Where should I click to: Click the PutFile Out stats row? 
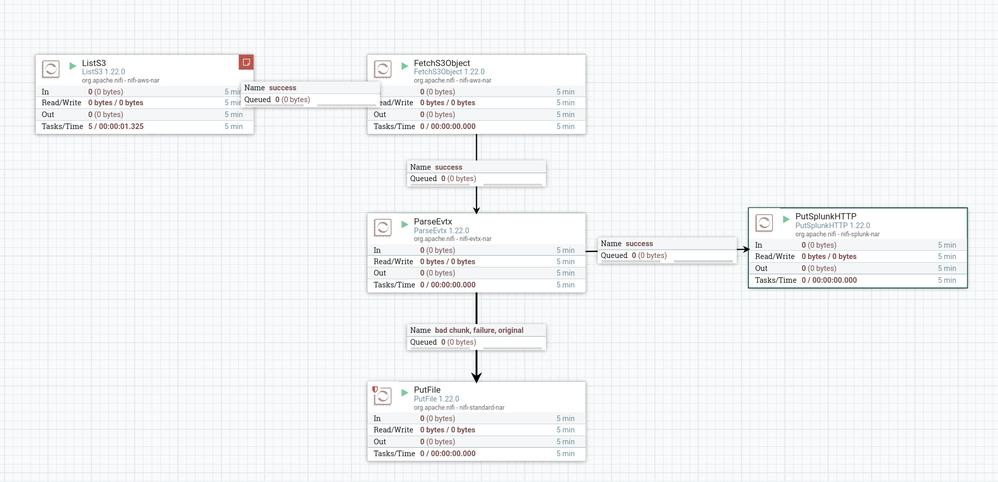pyautogui.click(x=476, y=442)
